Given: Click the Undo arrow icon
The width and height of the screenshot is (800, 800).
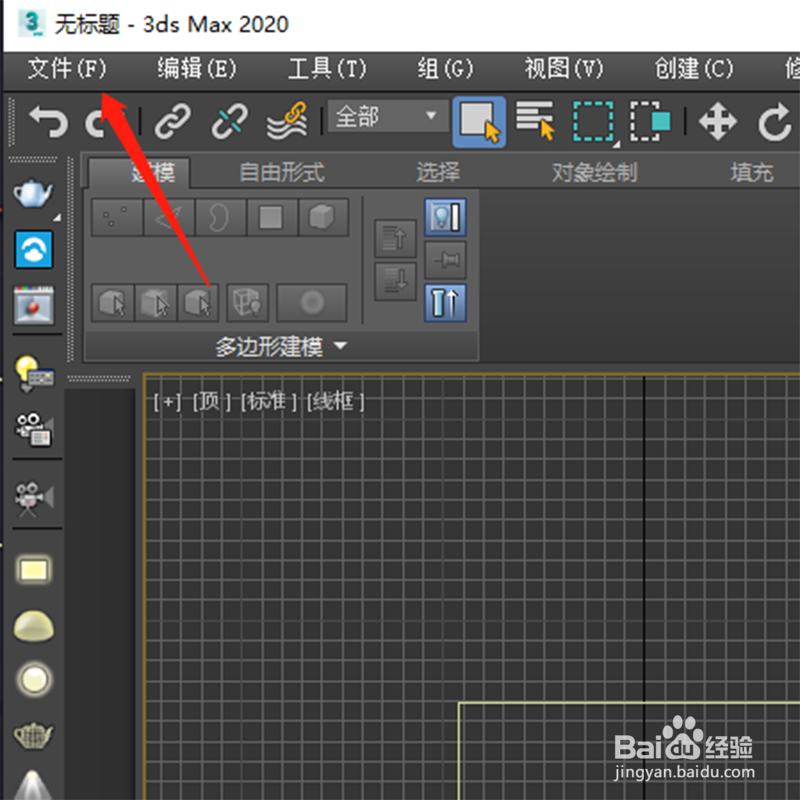Looking at the screenshot, I should click(49, 121).
